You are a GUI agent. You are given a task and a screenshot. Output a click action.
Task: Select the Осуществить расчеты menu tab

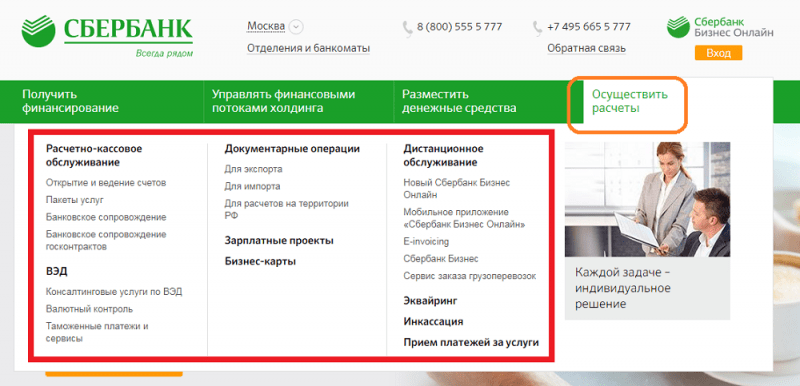pos(629,101)
